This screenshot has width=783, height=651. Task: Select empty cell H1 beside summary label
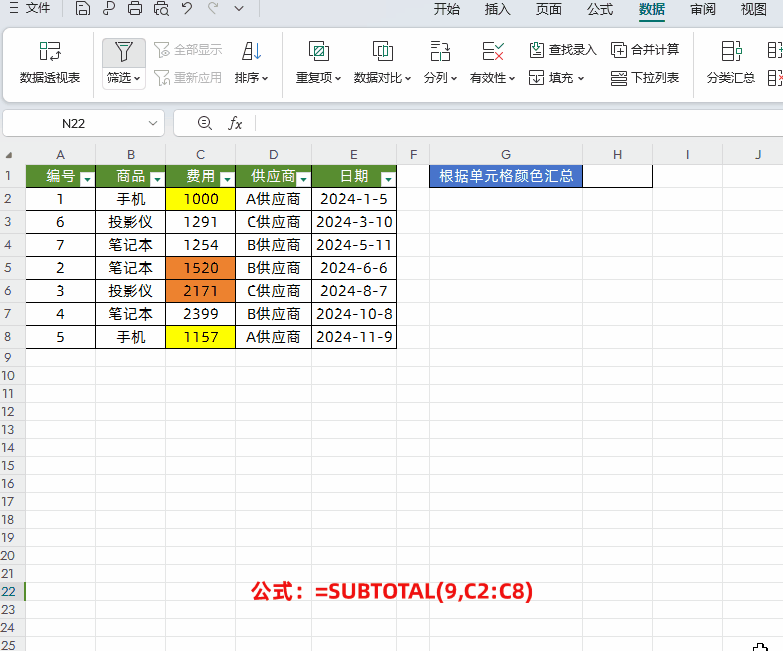(617, 176)
